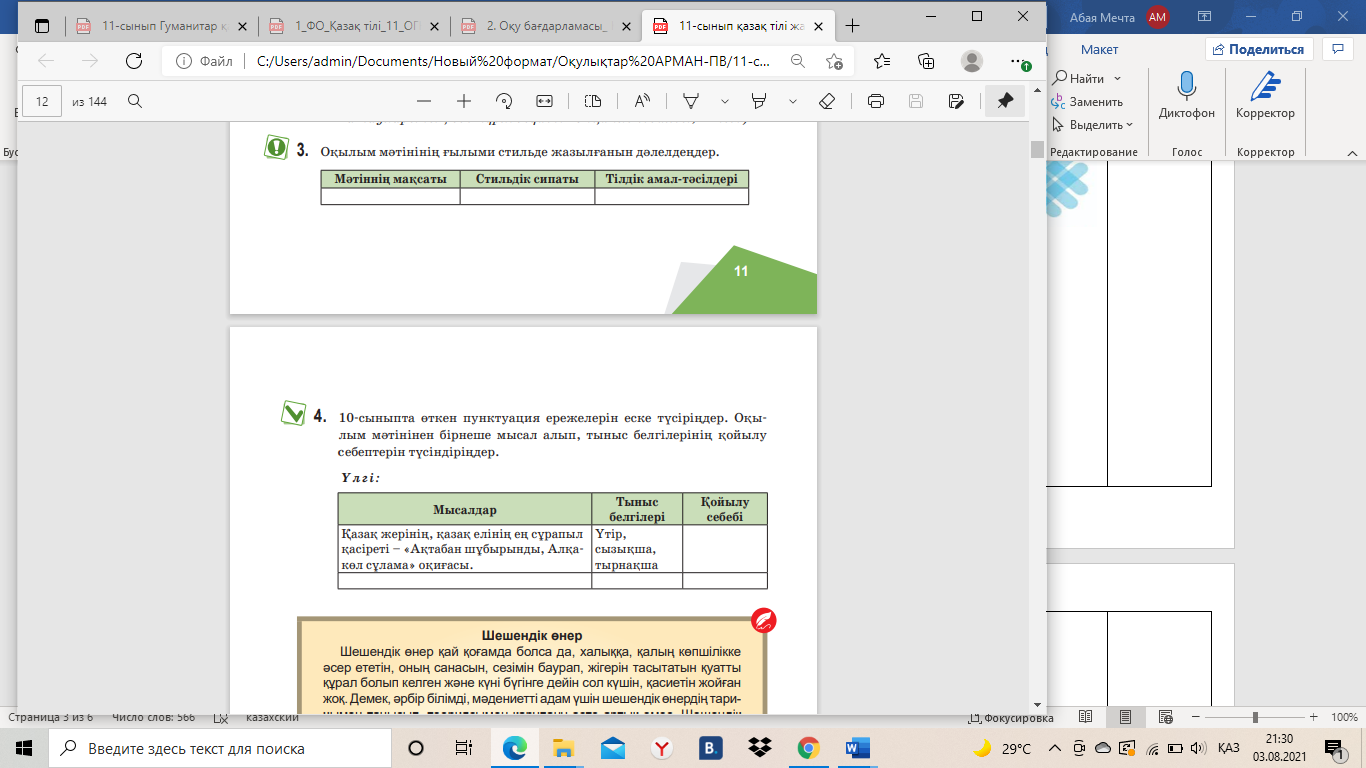
Task: Toggle the pin toolbar button
Action: pos(1005,101)
